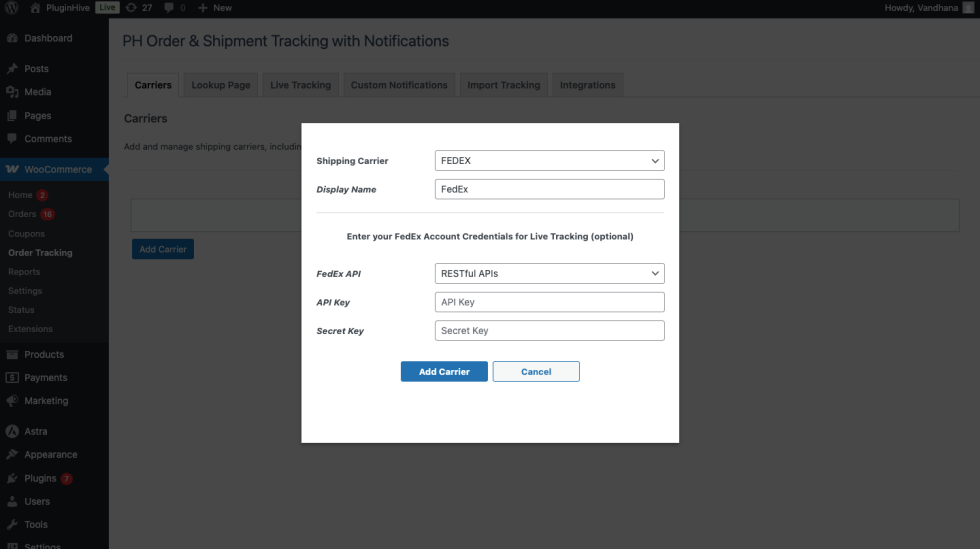
Task: Open the updates icon showing 27
Action: pyautogui.click(x=131, y=8)
